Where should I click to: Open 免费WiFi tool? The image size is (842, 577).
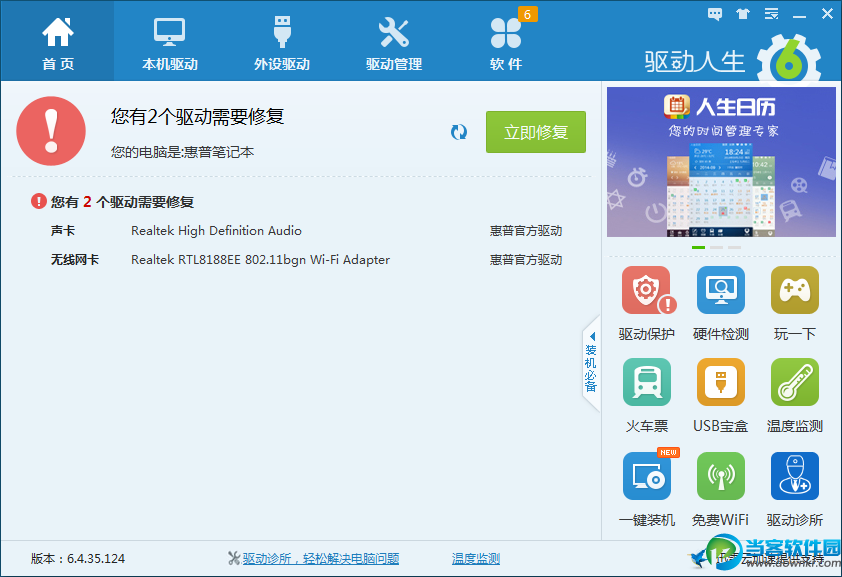click(721, 489)
